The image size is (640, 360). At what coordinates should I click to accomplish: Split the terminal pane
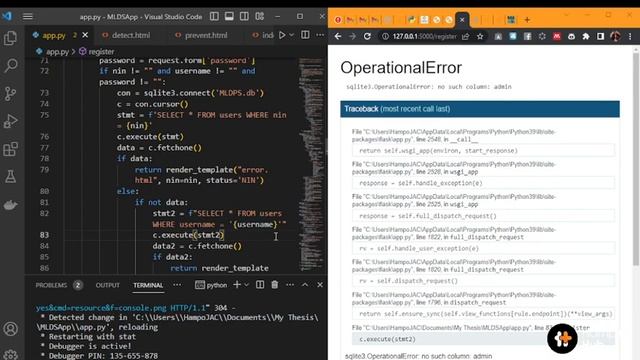point(260,285)
